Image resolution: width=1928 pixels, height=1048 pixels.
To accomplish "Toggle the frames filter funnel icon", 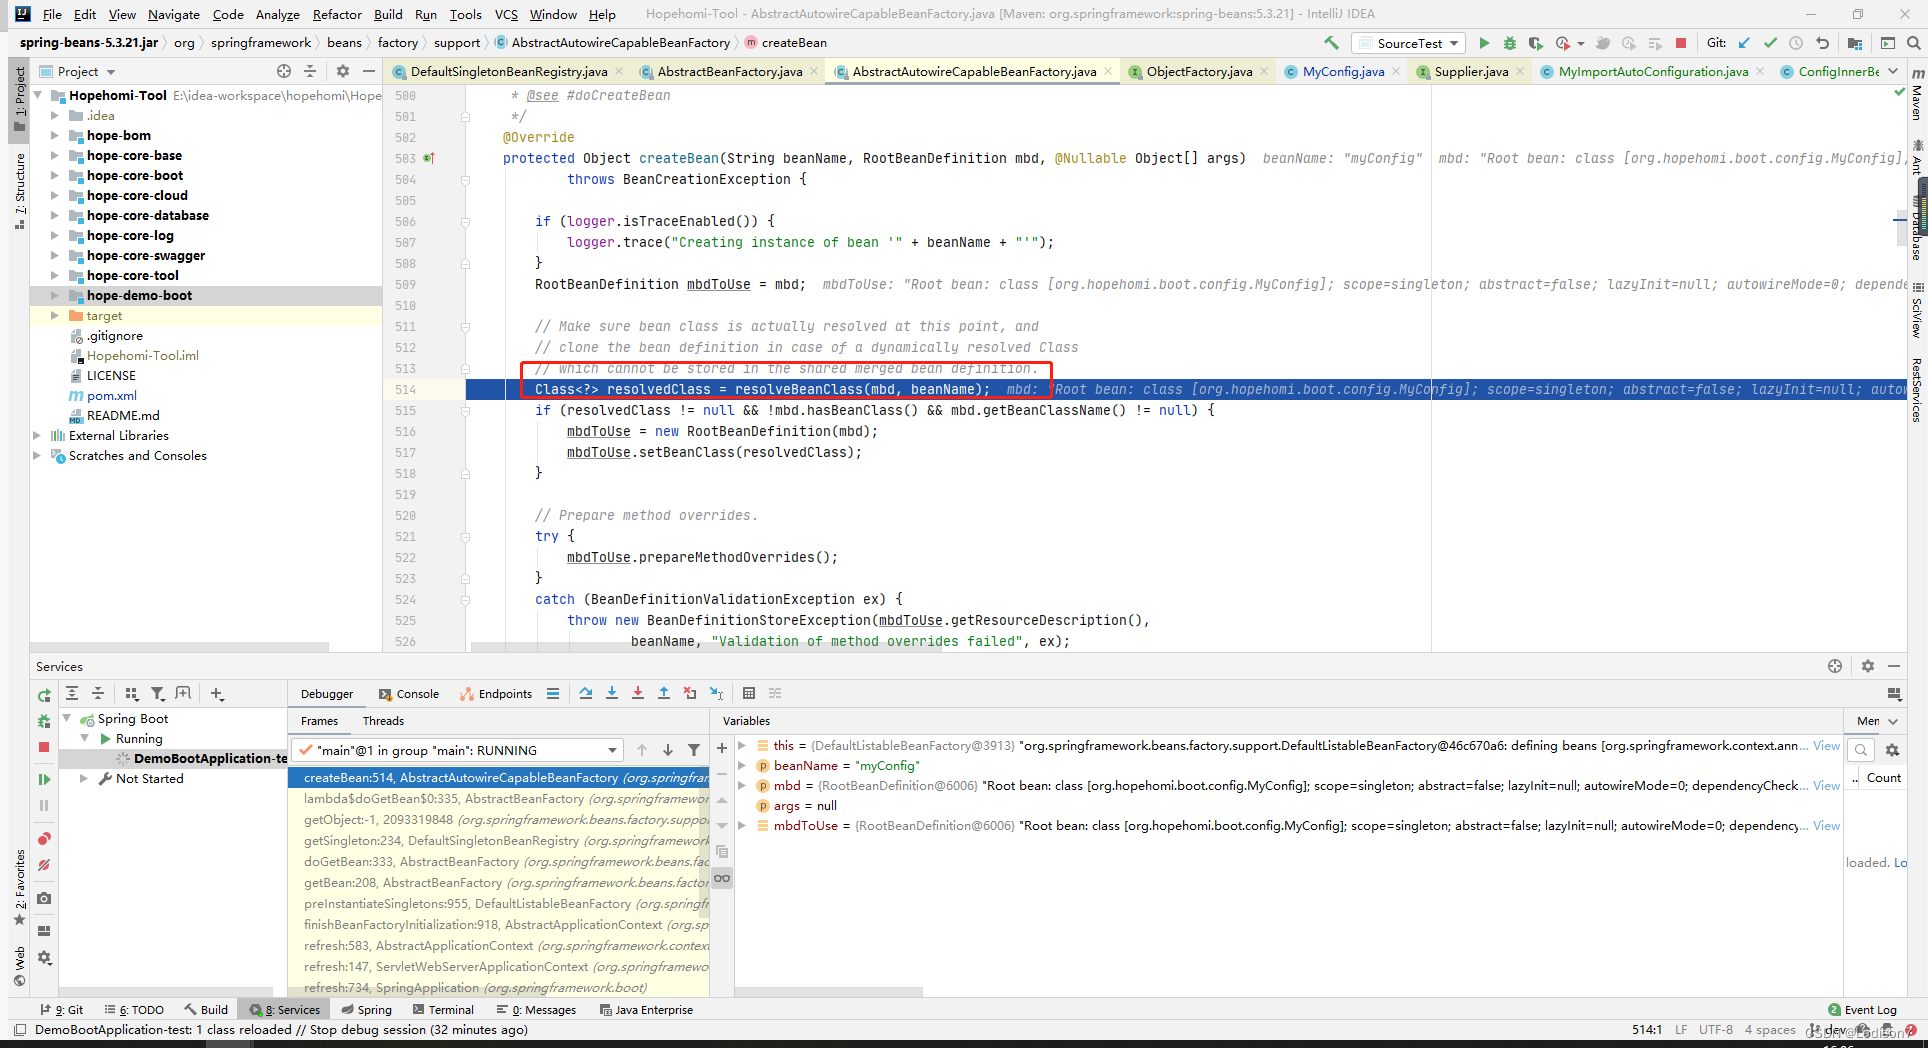I will pyautogui.click(x=694, y=750).
